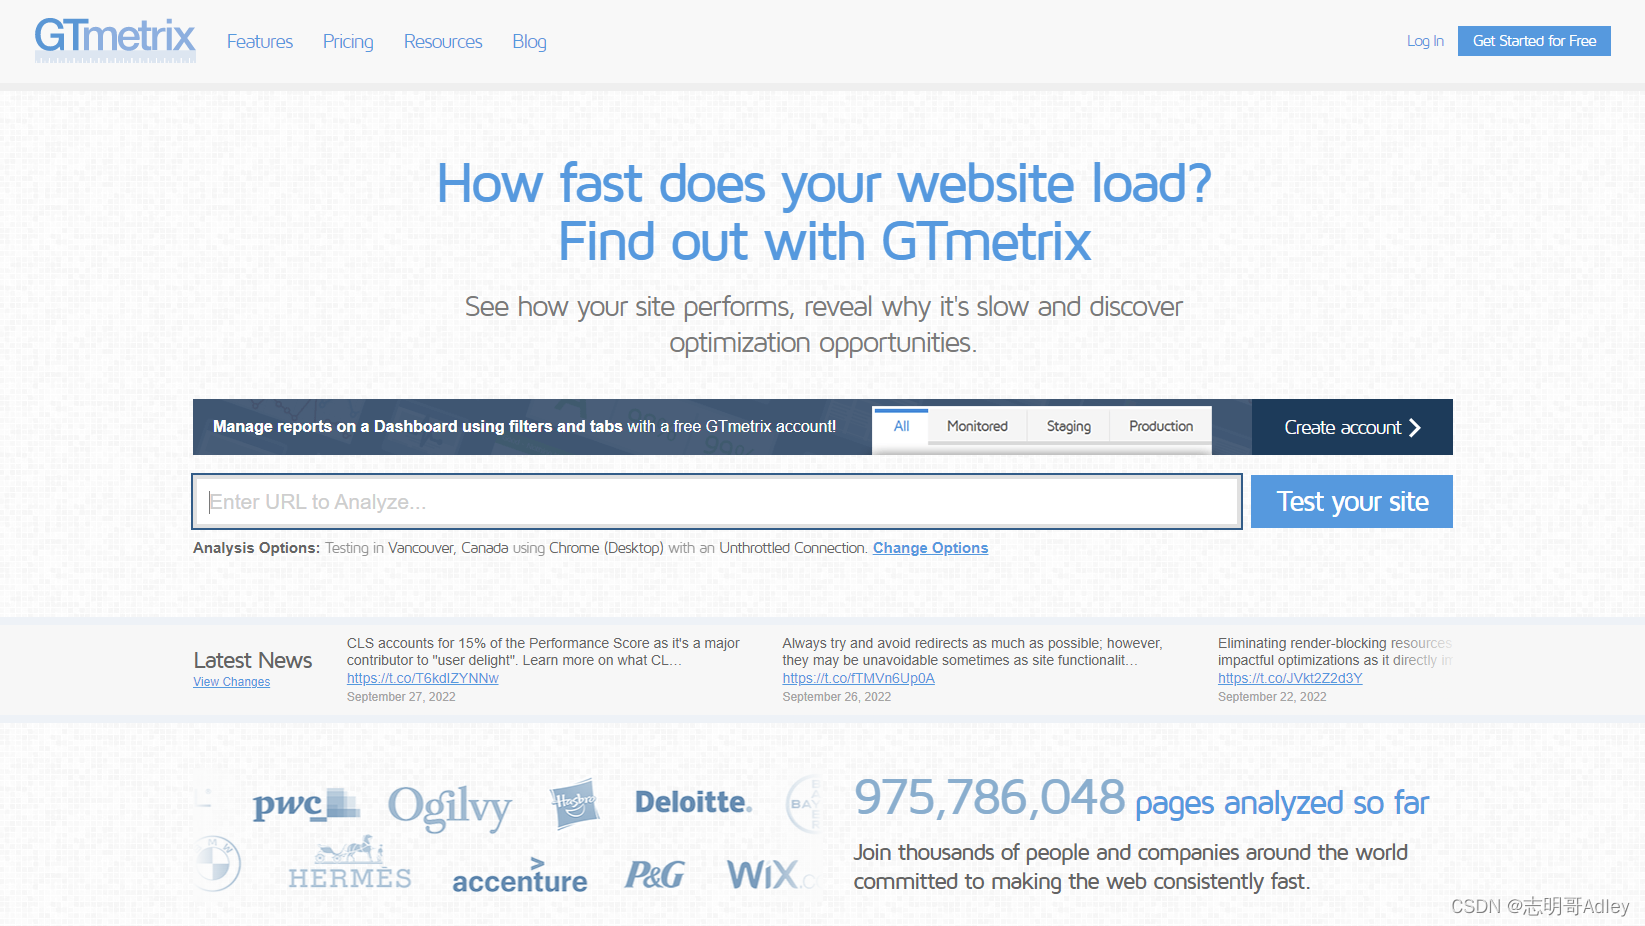Select the Production tab in banner
This screenshot has width=1645, height=926.
[x=1161, y=426]
